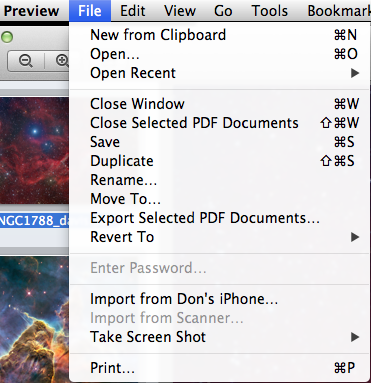Select Save in File menu
Screen dimensions: 371x383
pos(220,142)
